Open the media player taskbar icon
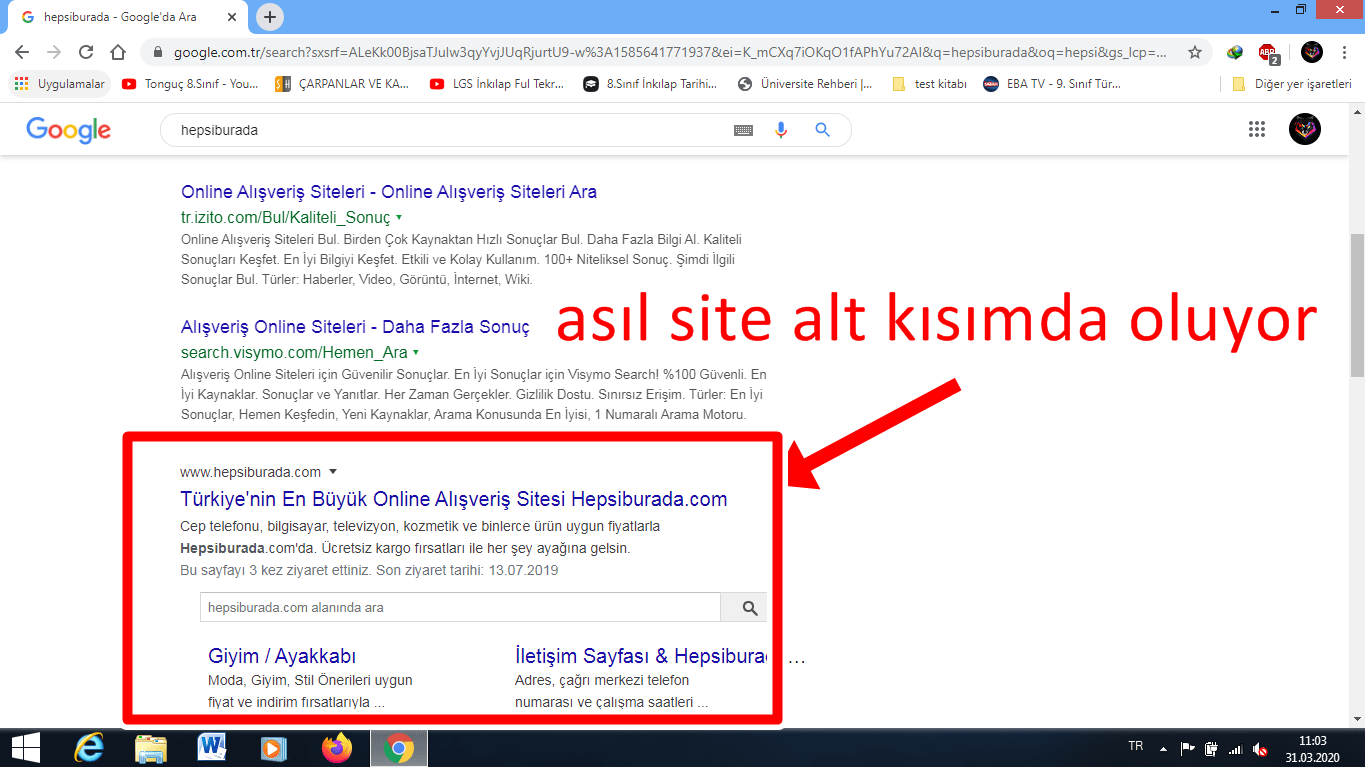This screenshot has height=767, width=1365. pyautogui.click(x=274, y=748)
